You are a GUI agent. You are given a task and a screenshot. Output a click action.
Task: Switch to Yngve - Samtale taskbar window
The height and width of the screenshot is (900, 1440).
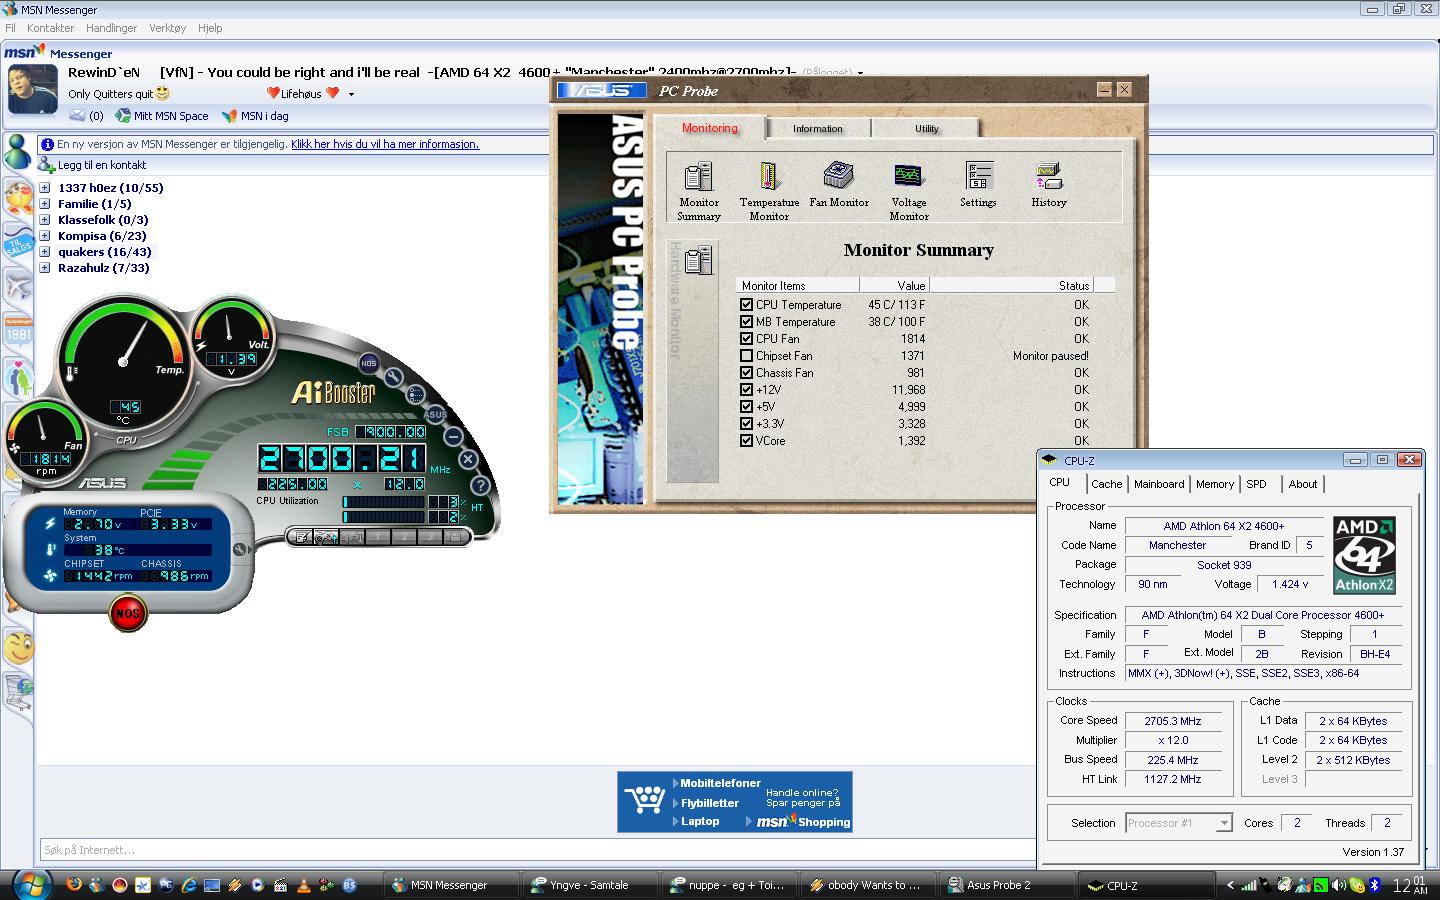[588, 885]
